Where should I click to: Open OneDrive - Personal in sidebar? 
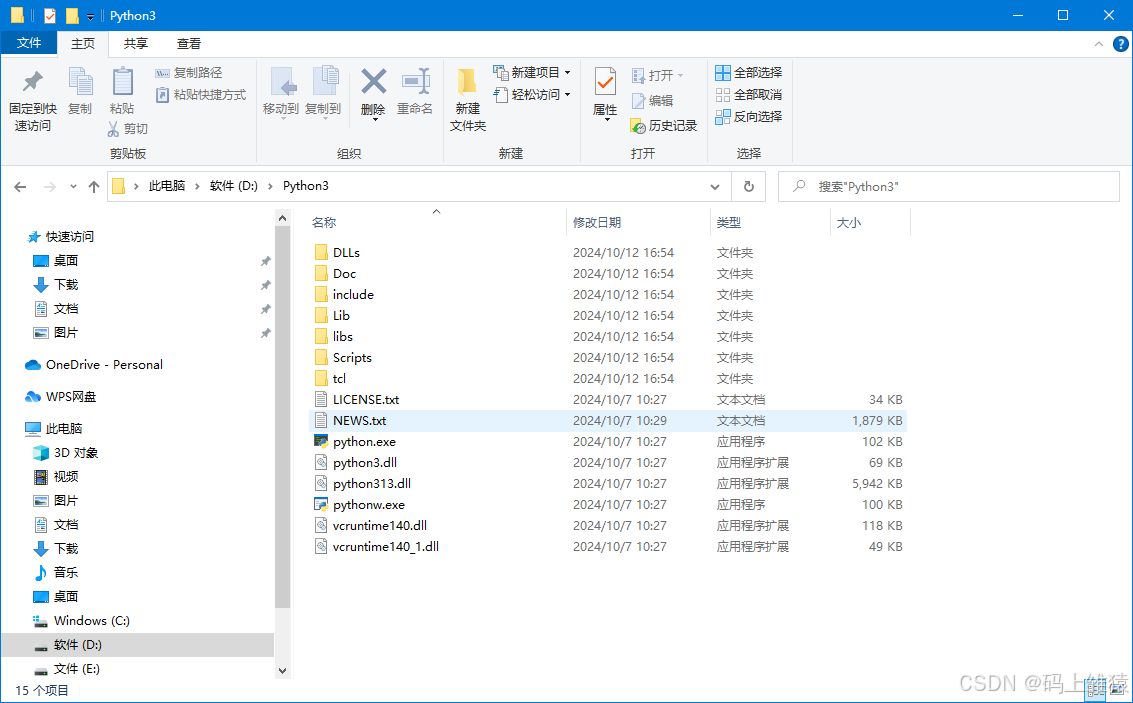coord(104,365)
